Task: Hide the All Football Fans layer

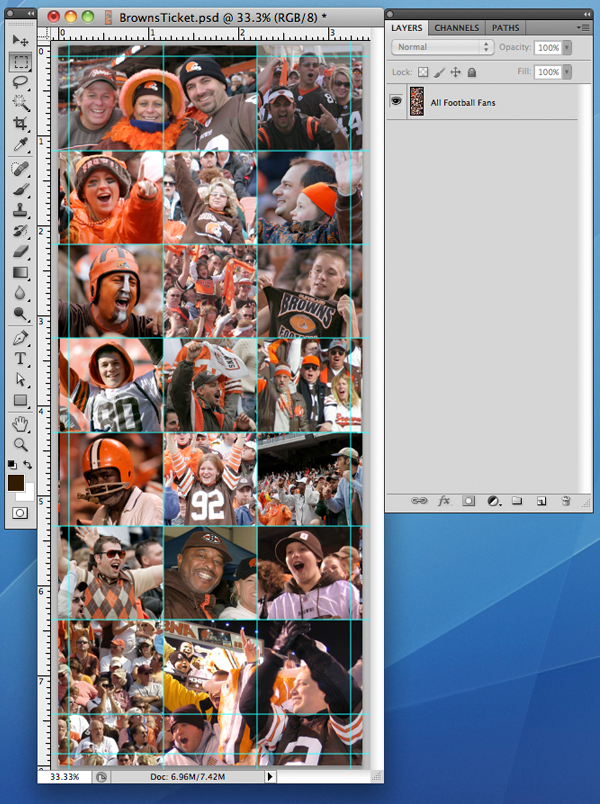Action: (x=396, y=101)
